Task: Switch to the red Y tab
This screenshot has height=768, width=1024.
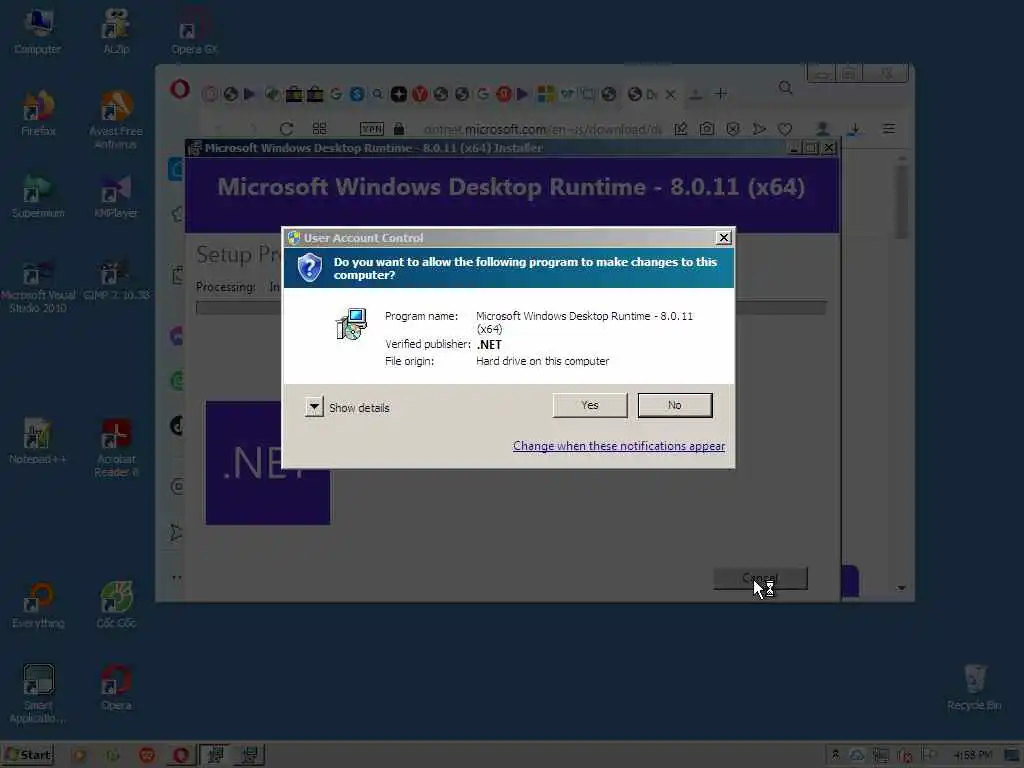Action: coord(420,94)
